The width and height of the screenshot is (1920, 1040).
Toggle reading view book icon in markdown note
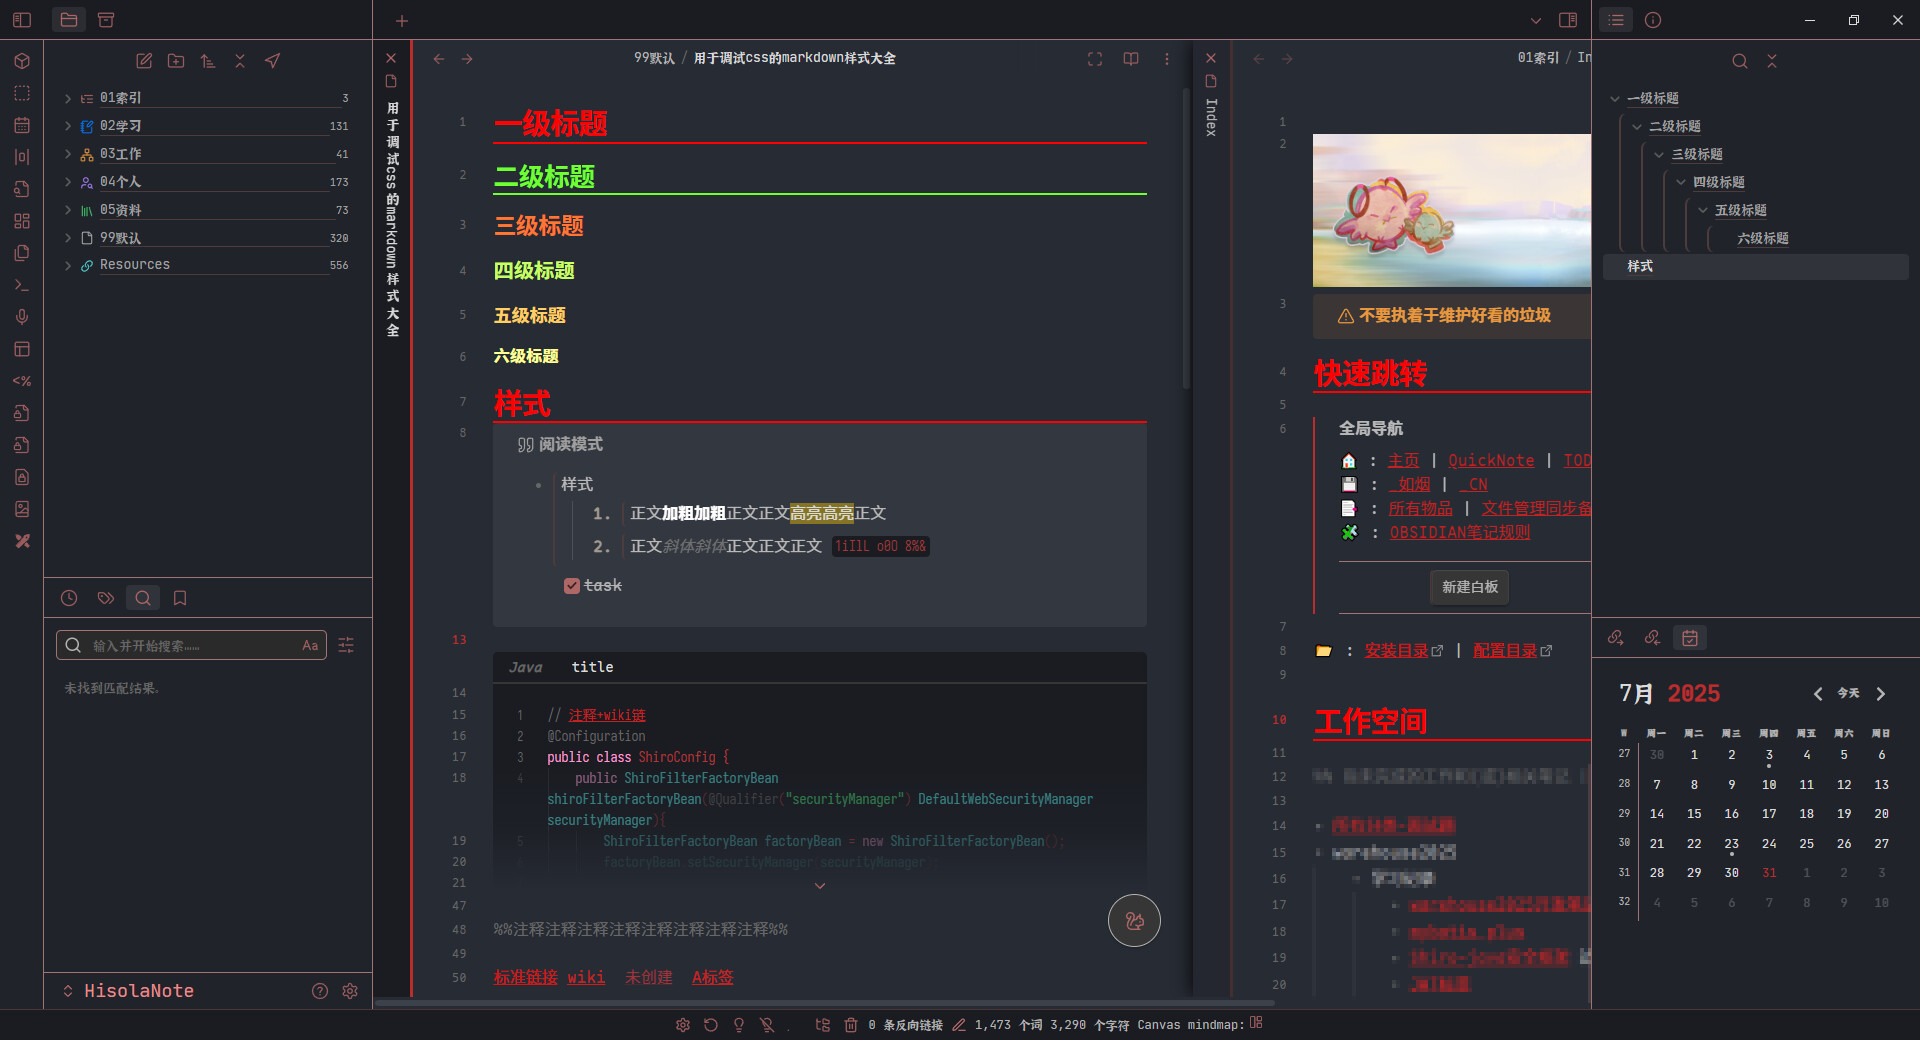(1131, 59)
